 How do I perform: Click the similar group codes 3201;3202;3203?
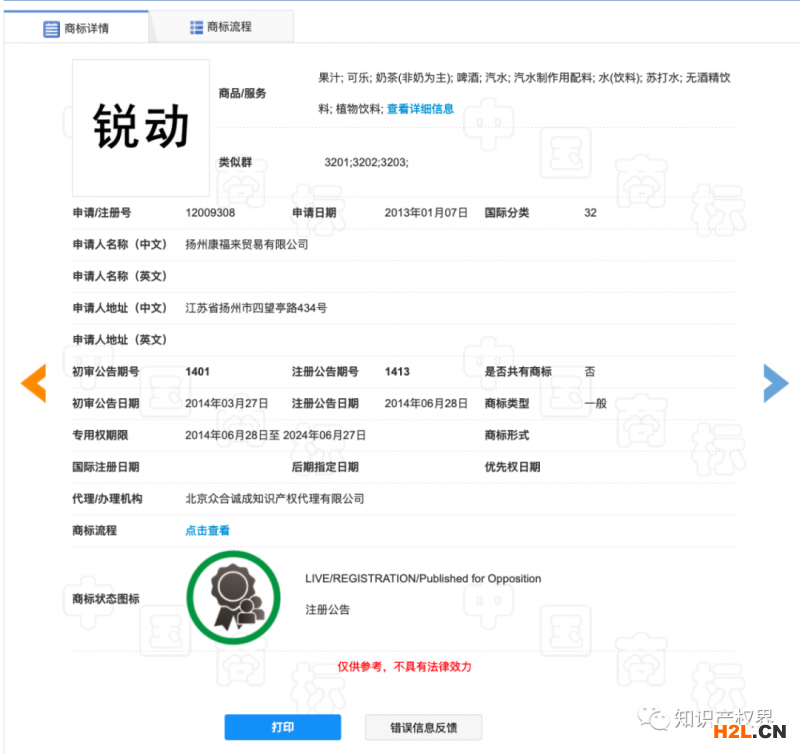(366, 162)
